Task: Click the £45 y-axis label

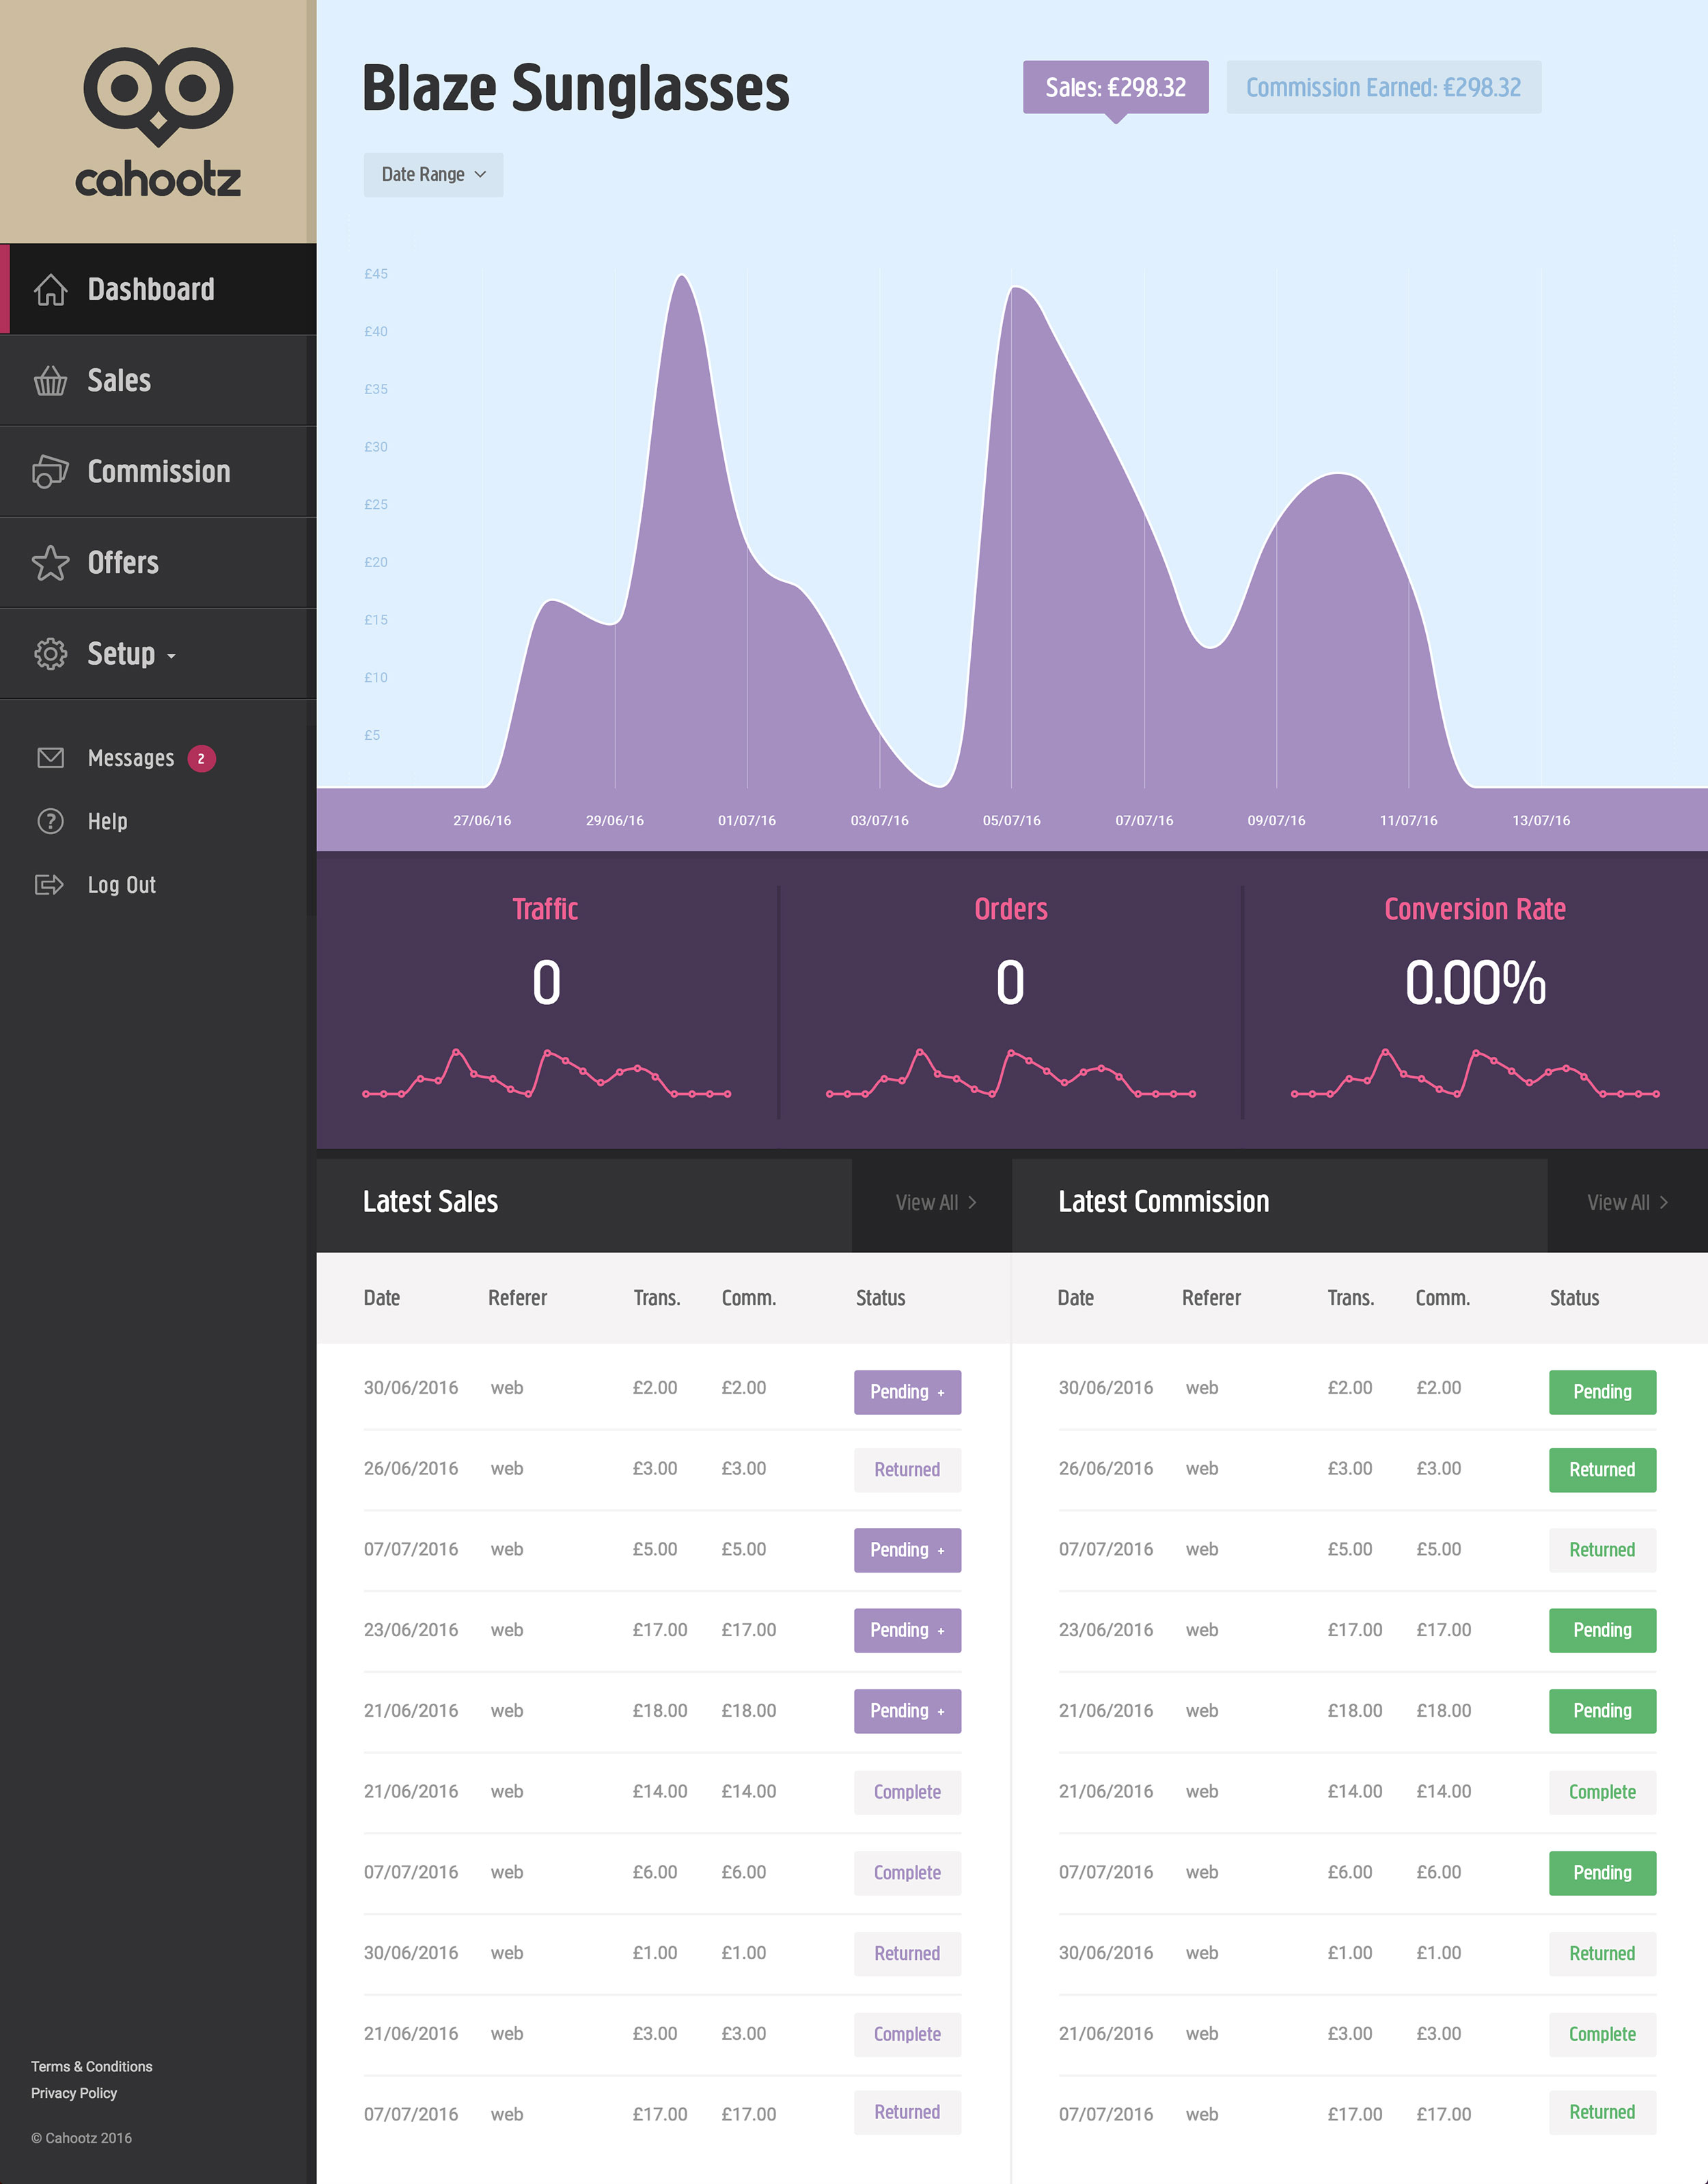Action: [x=376, y=274]
